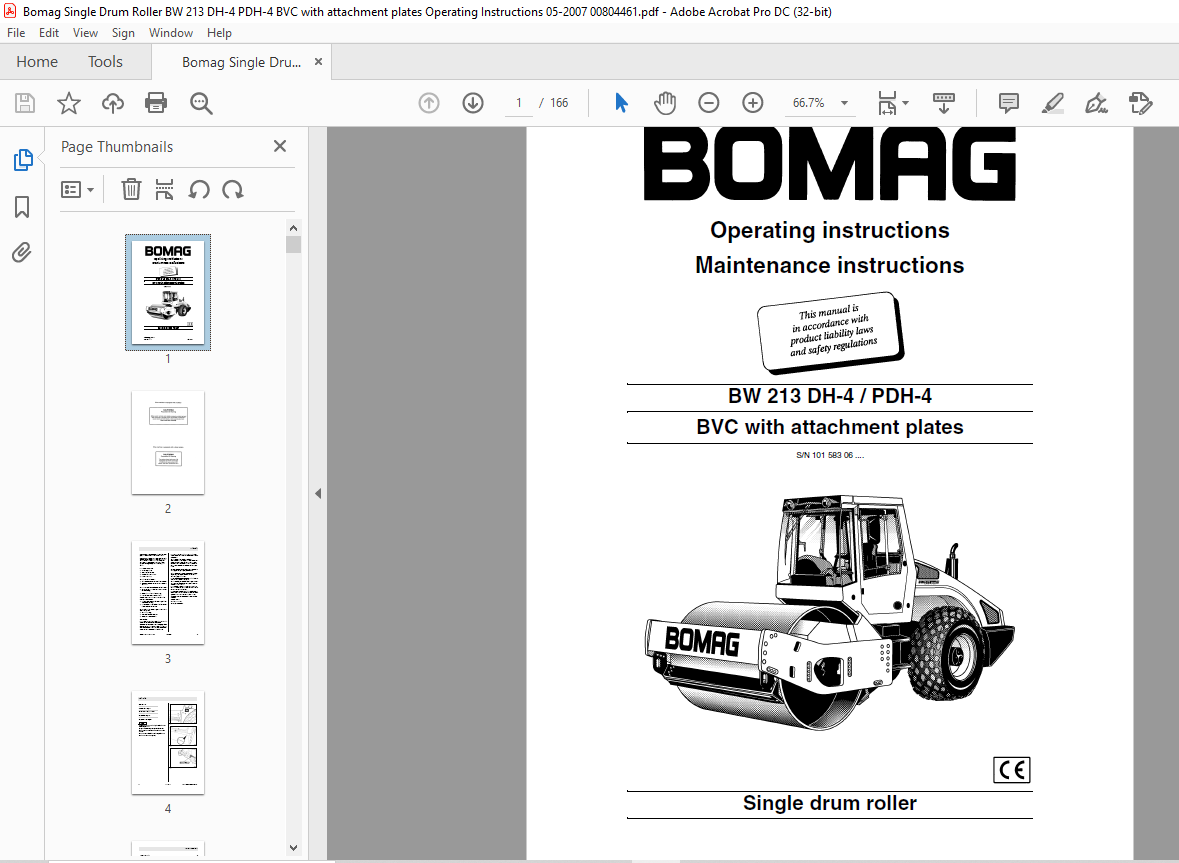Open the View menu
This screenshot has height=863, width=1179.
click(85, 33)
